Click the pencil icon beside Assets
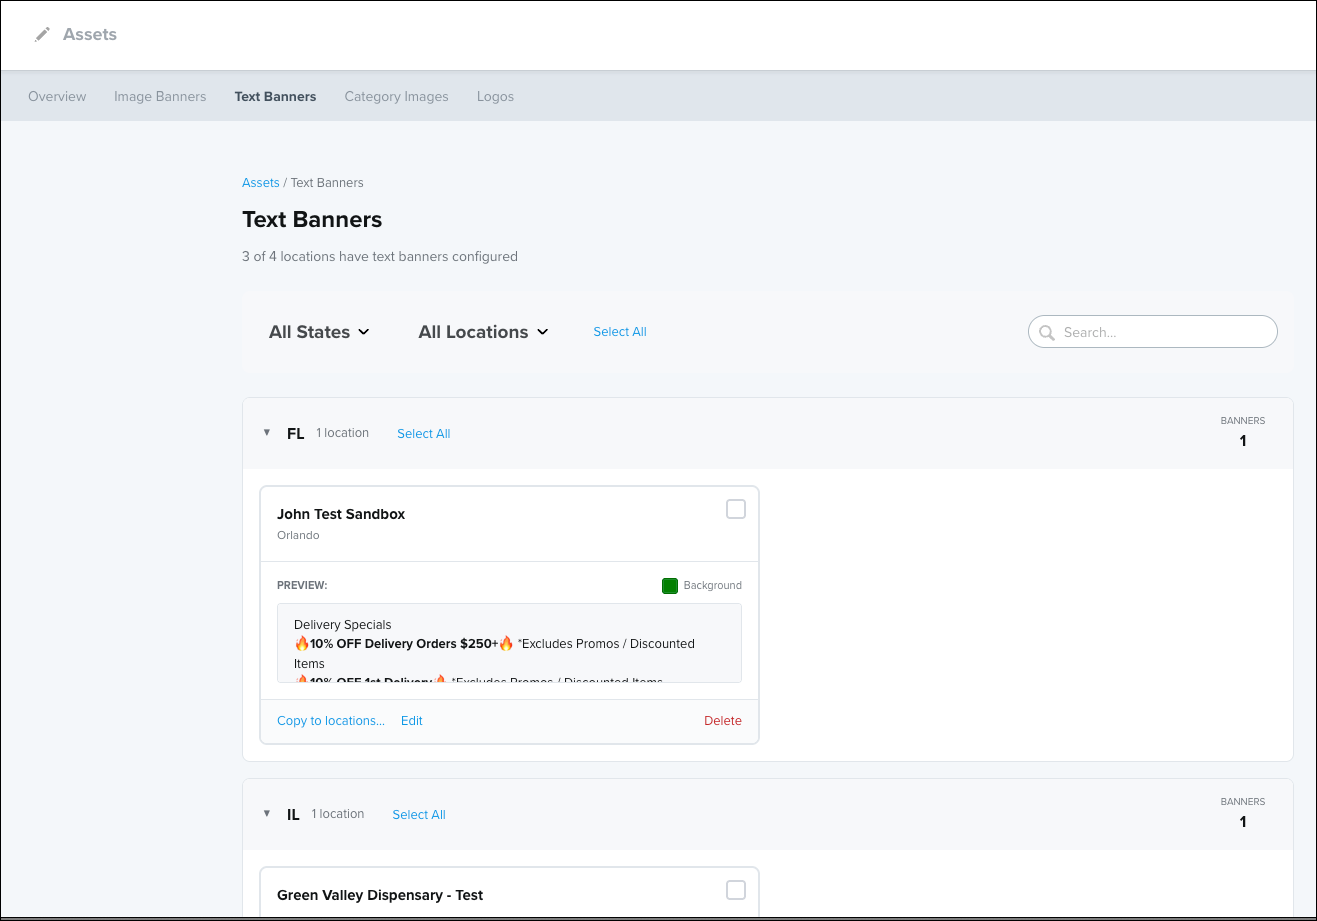The image size is (1317, 921). pyautogui.click(x=42, y=34)
